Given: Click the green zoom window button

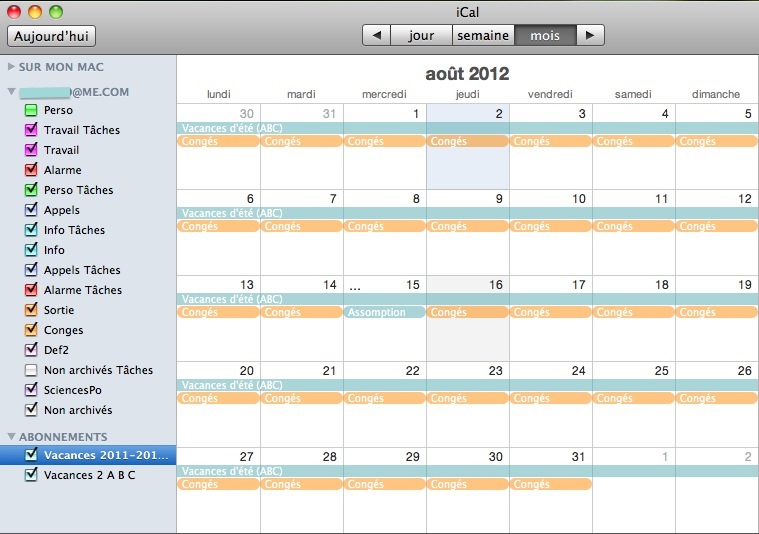Looking at the screenshot, I should pyautogui.click(x=56, y=12).
